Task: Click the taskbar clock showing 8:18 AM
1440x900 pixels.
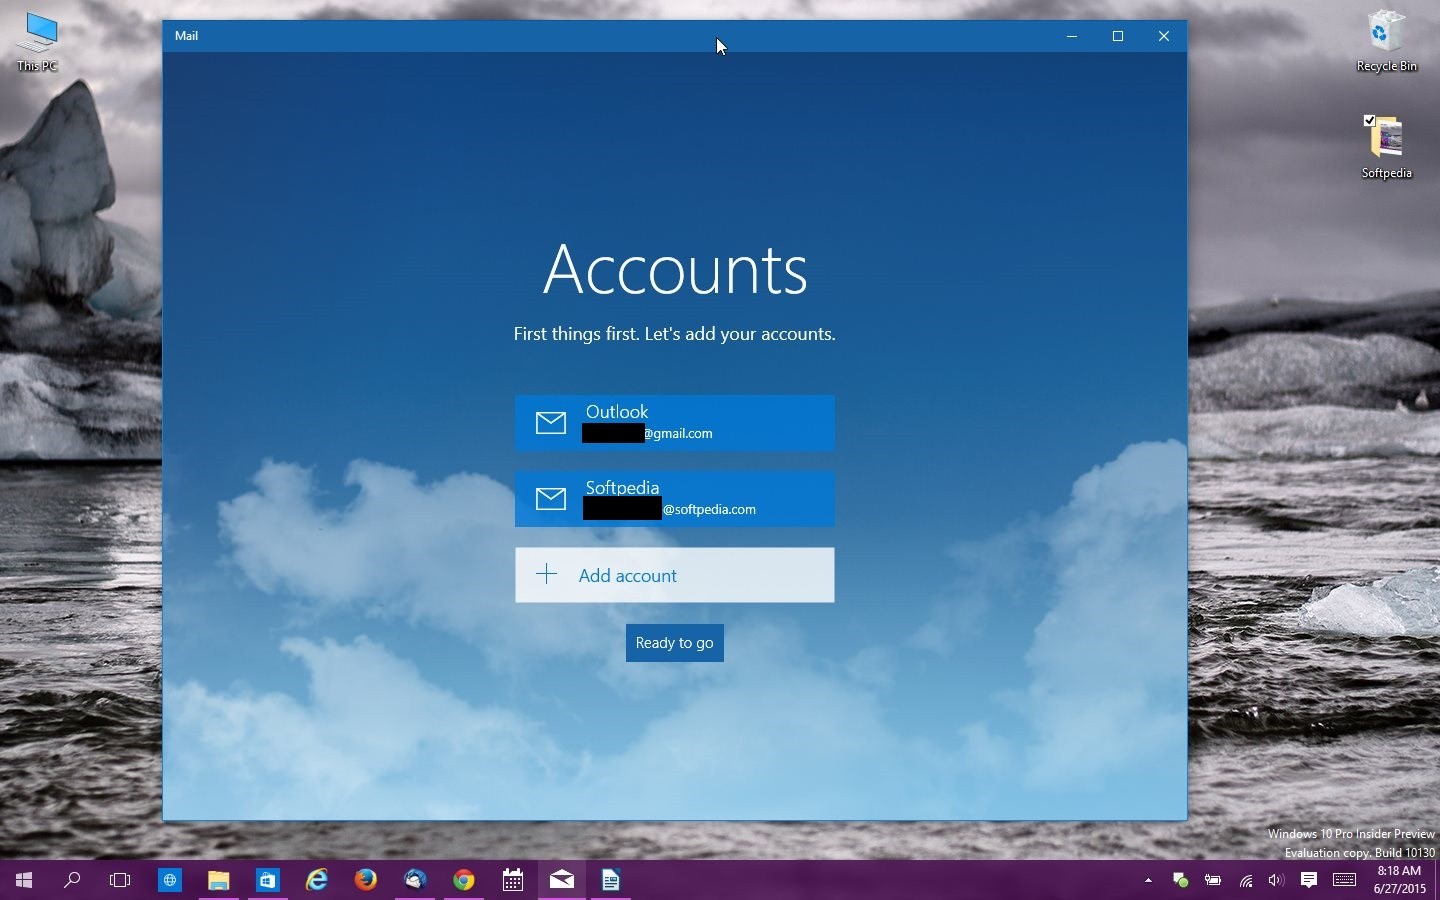Action: (x=1399, y=880)
